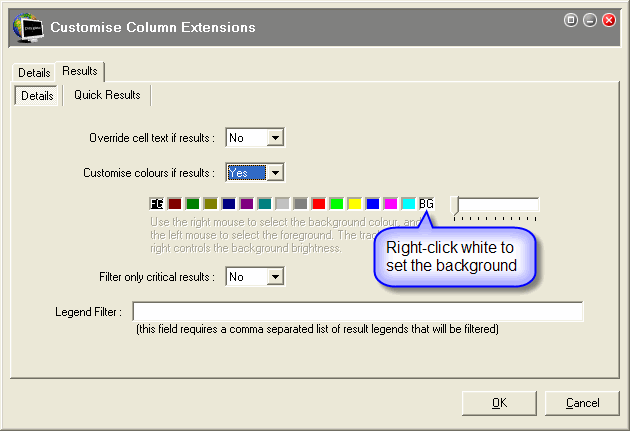Pick the teal colour swatch

[x=265, y=204]
